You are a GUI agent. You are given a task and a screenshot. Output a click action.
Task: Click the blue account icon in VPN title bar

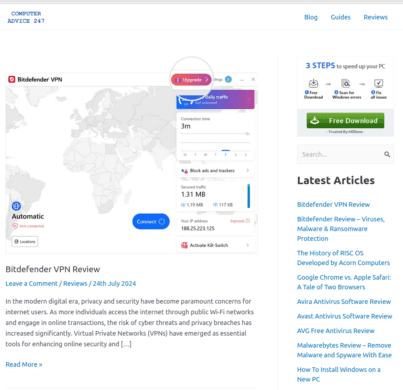pyautogui.click(x=228, y=79)
